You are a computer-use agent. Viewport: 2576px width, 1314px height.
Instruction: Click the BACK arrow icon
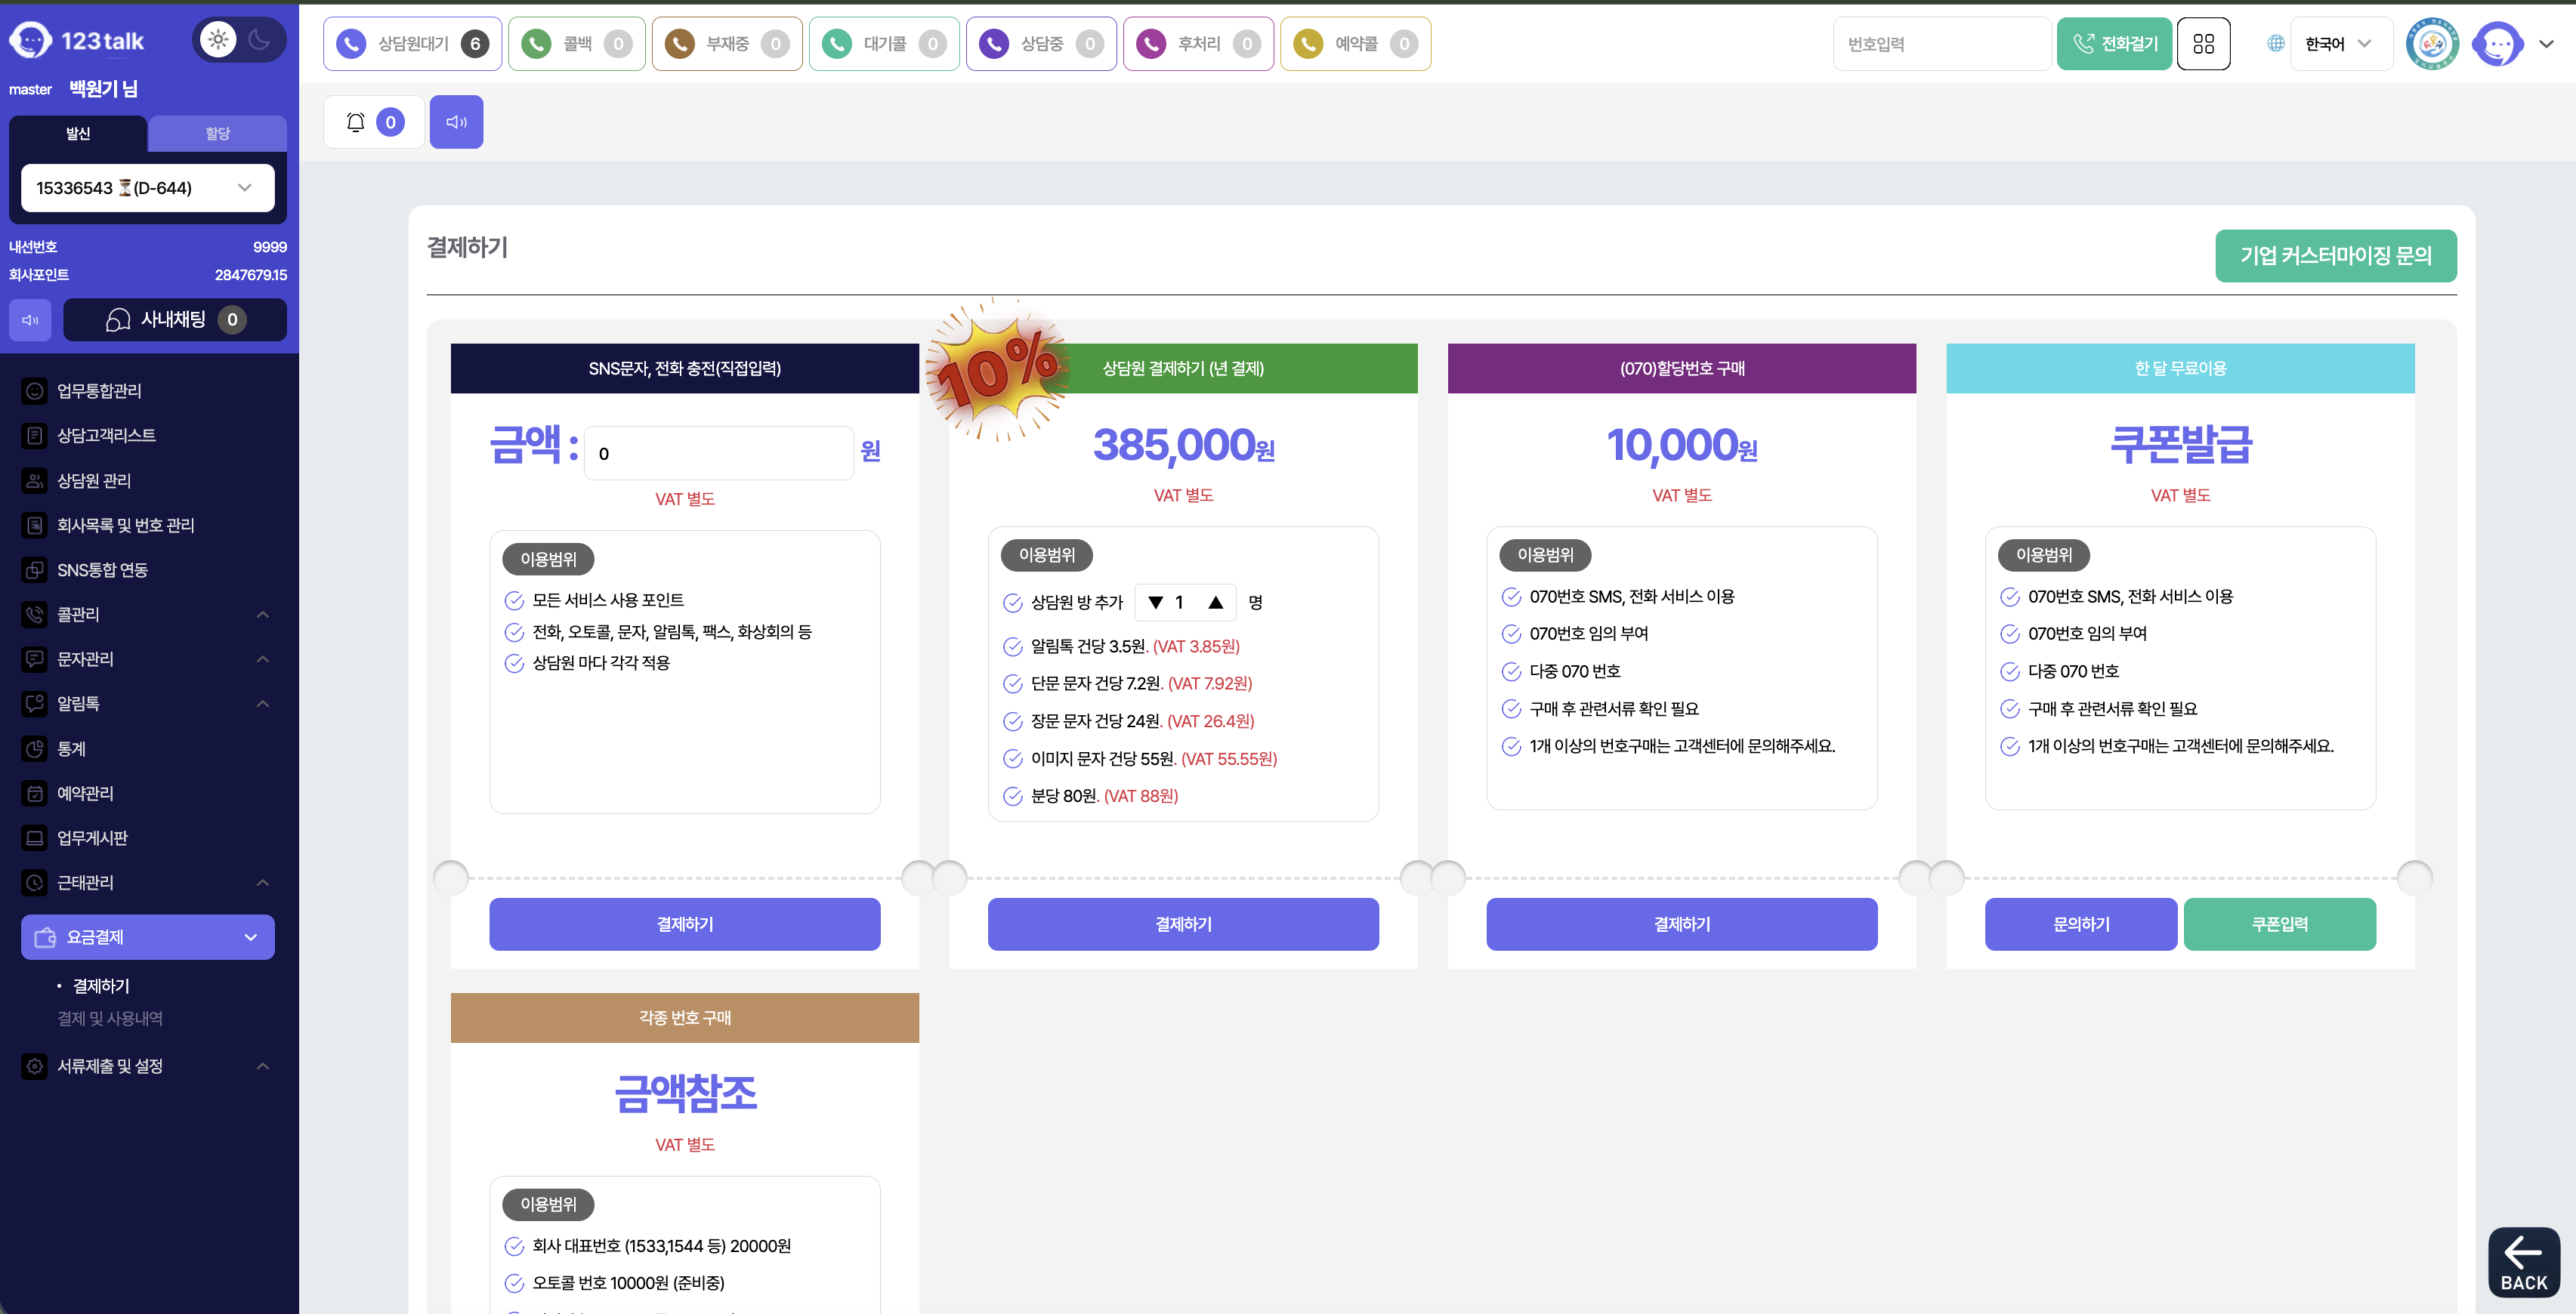2523,1261
